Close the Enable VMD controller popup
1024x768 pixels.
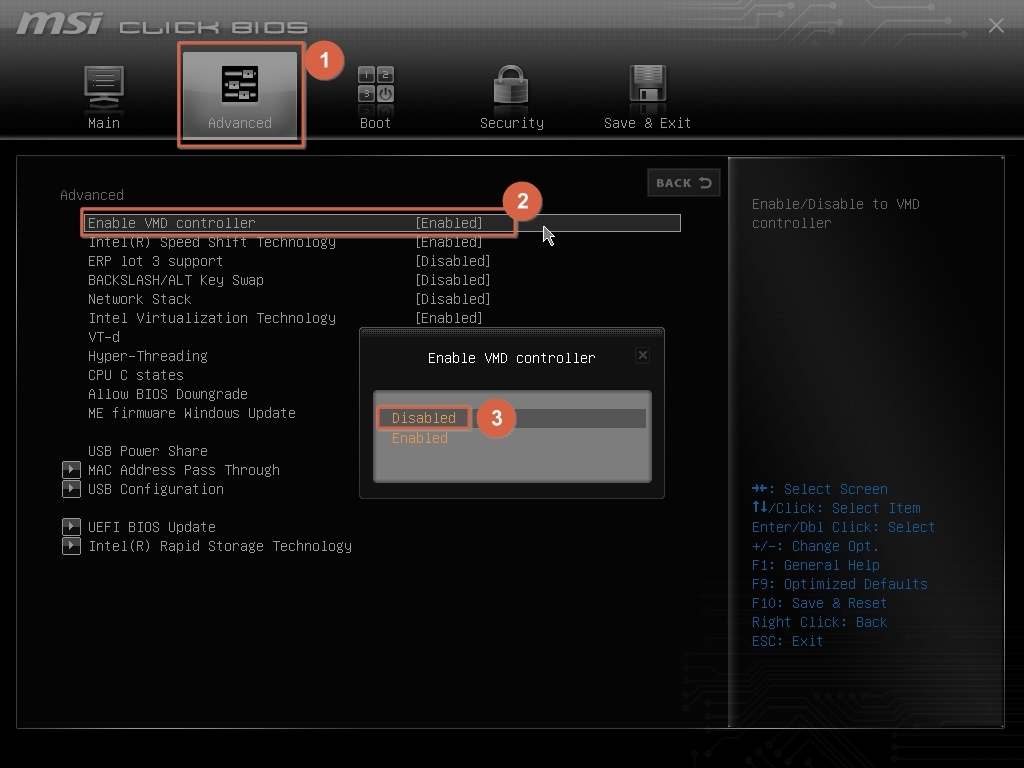pos(643,354)
